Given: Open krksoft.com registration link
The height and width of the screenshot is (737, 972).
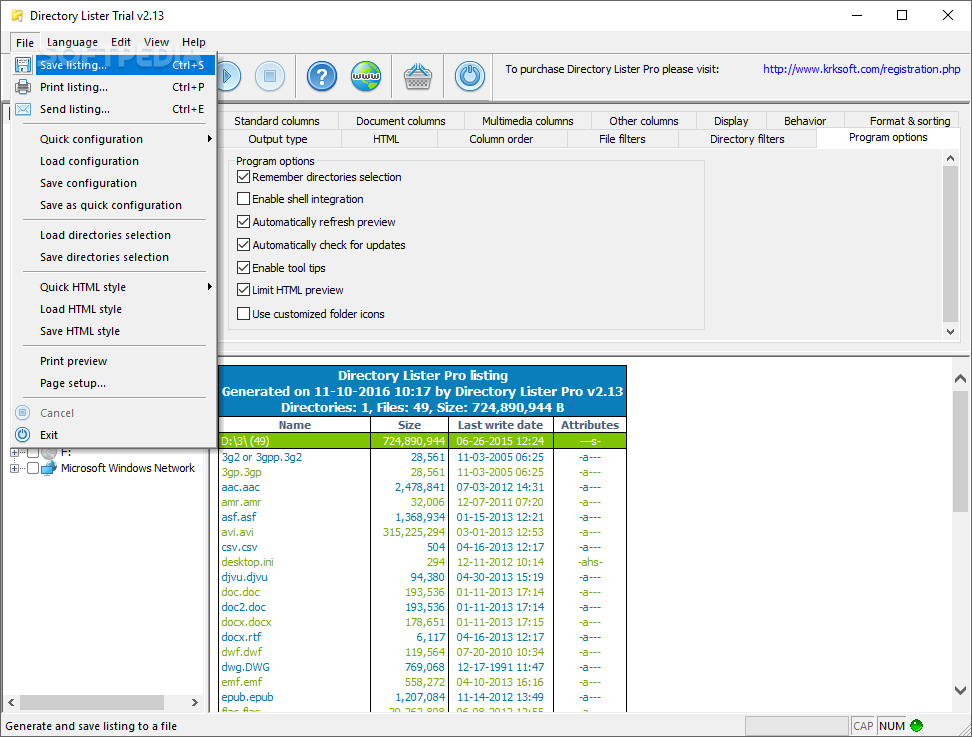Looking at the screenshot, I should tap(861, 69).
